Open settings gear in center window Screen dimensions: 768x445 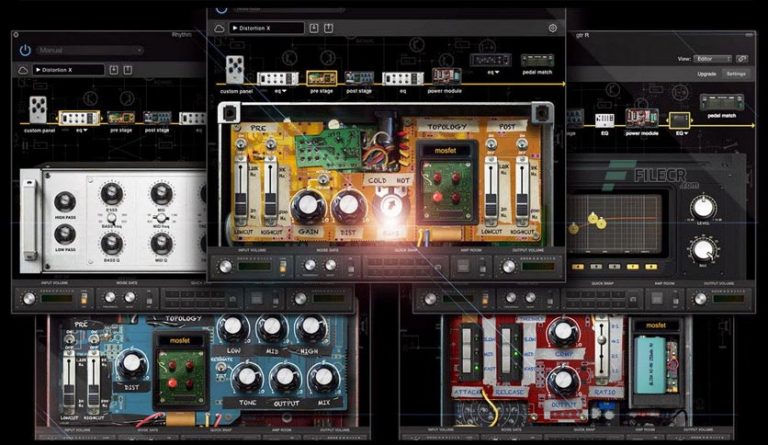pos(552,28)
